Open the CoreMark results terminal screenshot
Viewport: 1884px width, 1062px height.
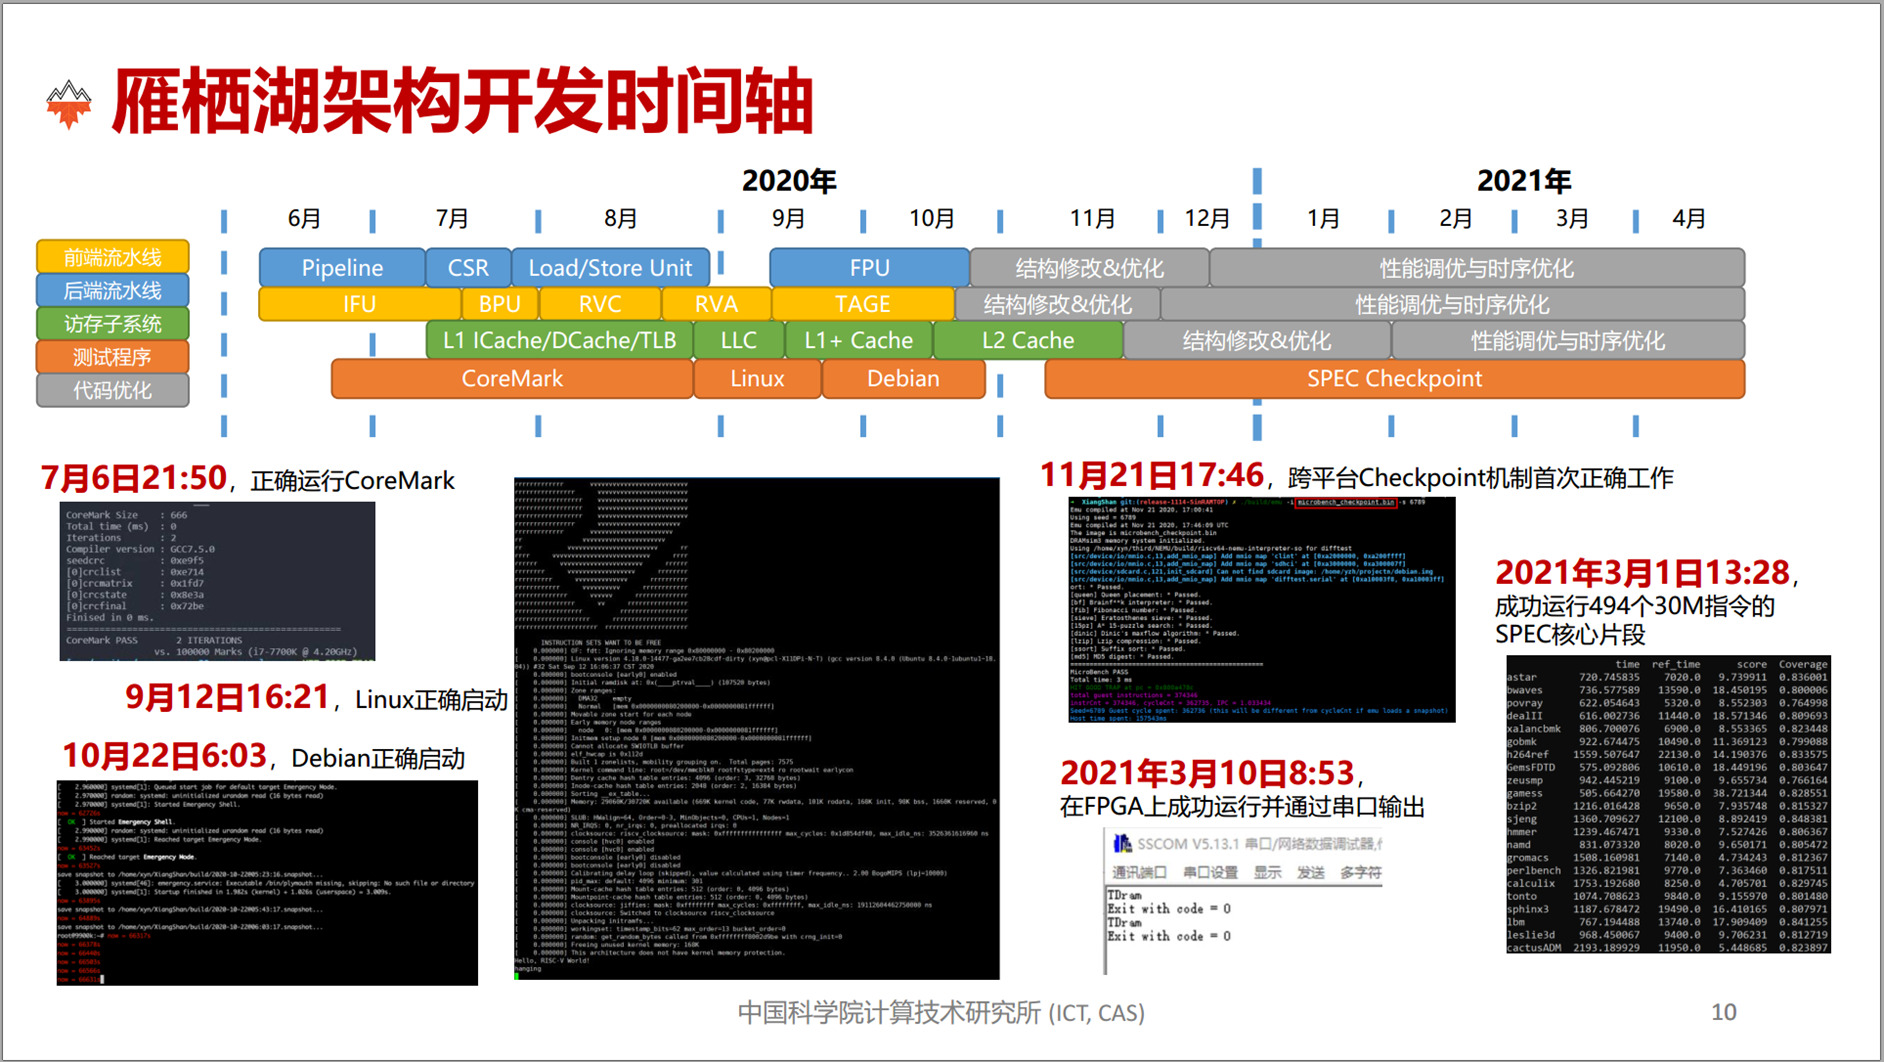click(x=217, y=581)
